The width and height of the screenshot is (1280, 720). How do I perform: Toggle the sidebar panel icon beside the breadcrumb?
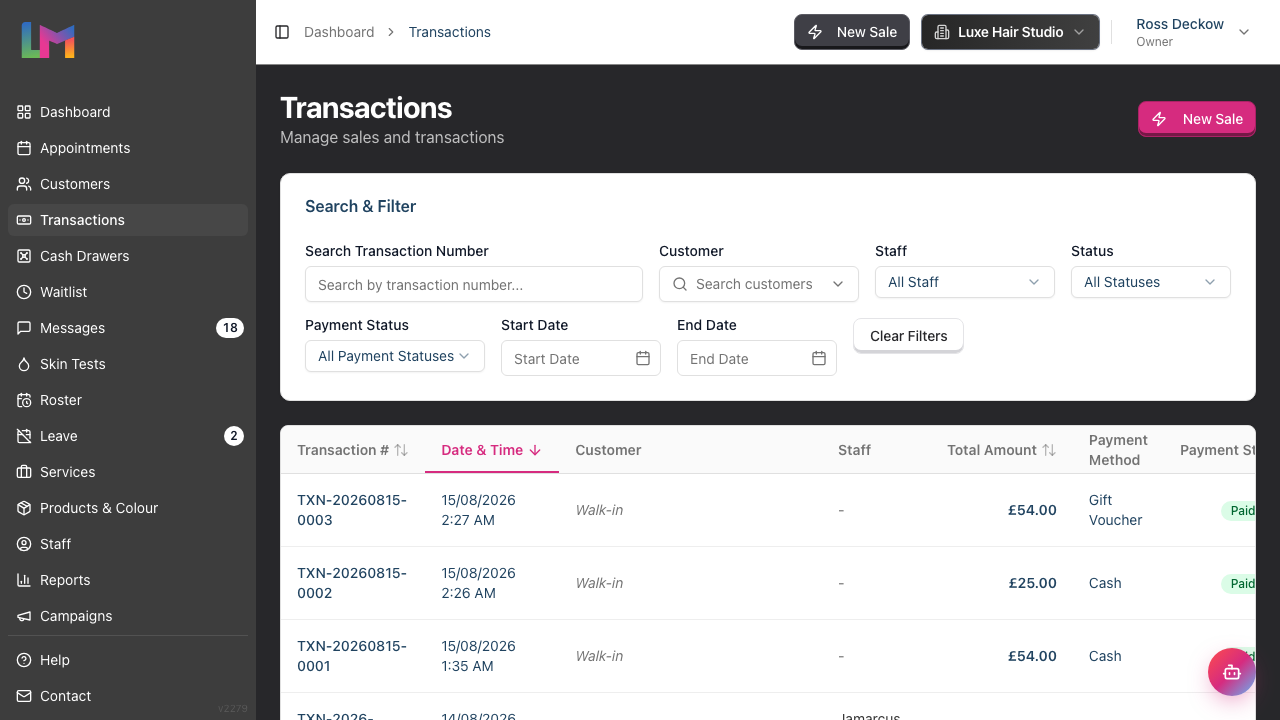pos(282,32)
